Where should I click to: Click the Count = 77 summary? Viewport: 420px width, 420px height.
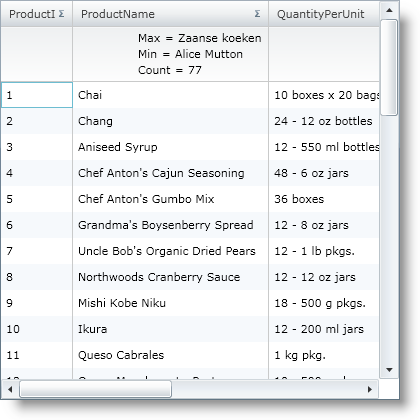pyautogui.click(x=170, y=70)
